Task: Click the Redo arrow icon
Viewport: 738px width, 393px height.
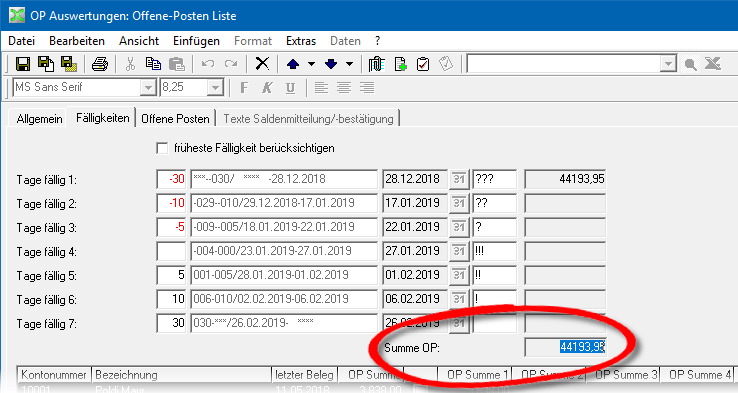Action: coord(231,64)
